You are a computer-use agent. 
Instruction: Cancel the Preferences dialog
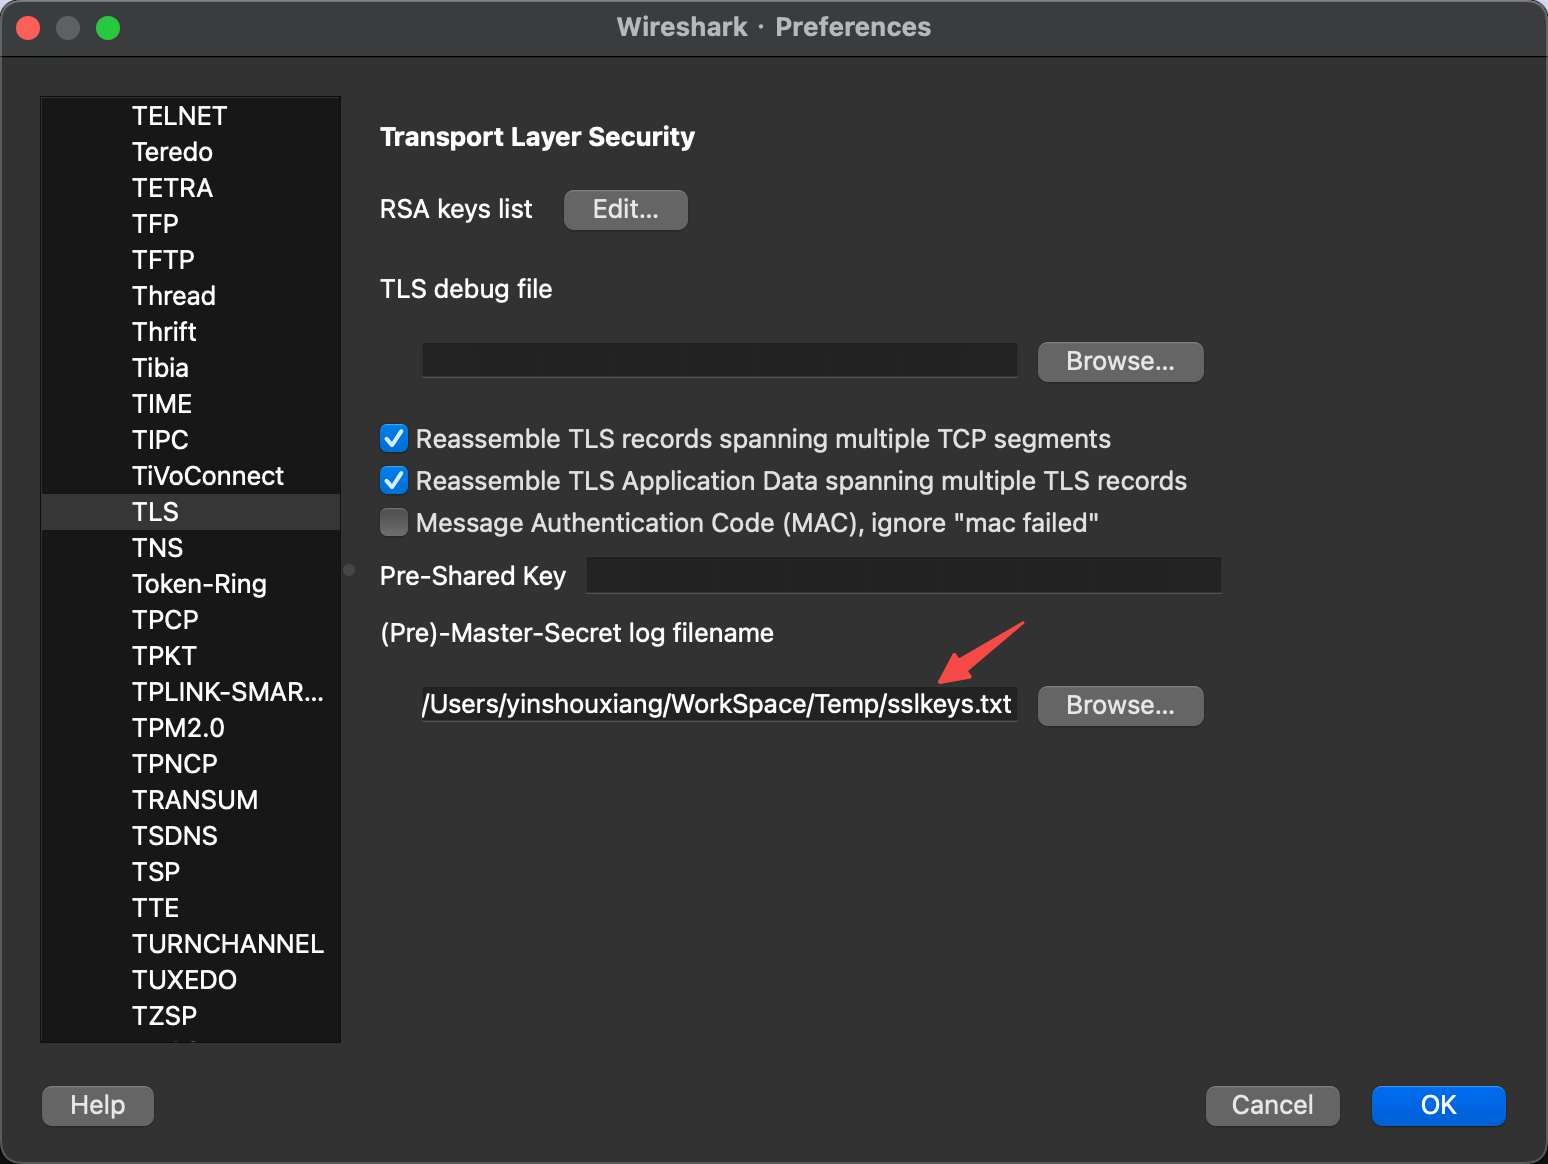click(1272, 1106)
